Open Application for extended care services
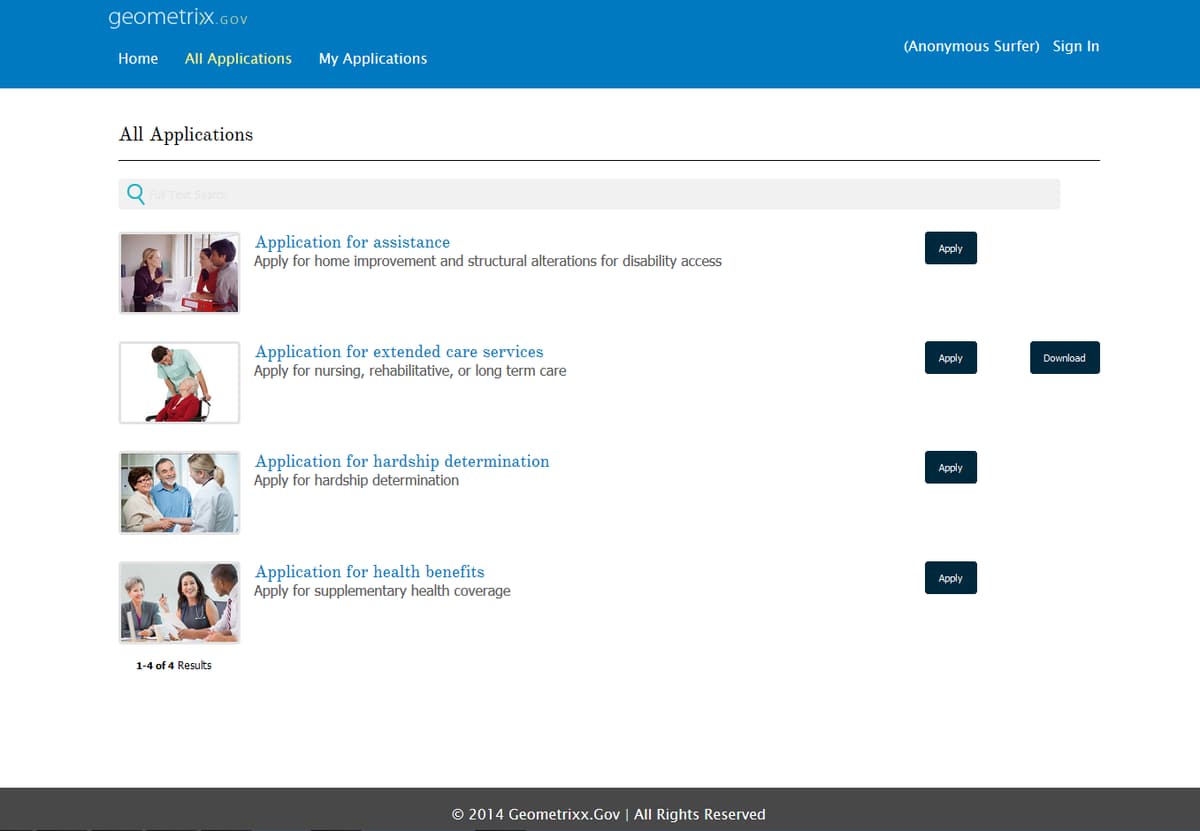 tap(399, 352)
